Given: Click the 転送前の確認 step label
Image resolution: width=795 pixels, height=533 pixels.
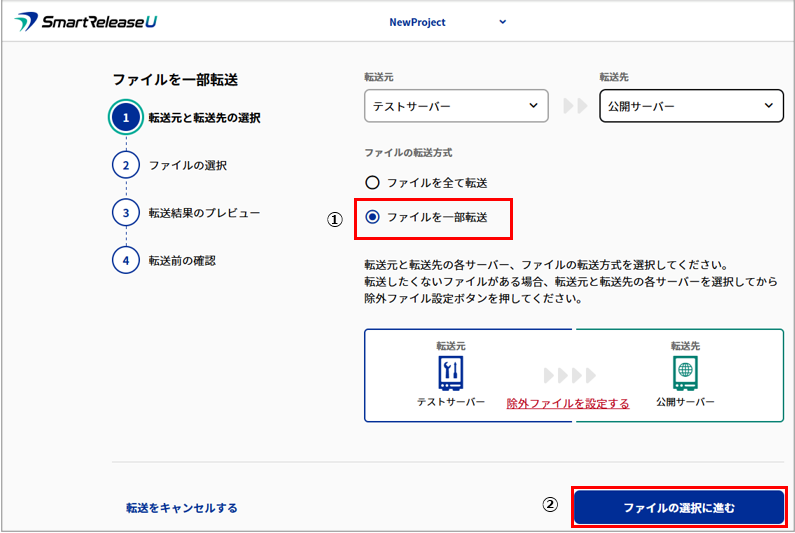Looking at the screenshot, I should (182, 260).
